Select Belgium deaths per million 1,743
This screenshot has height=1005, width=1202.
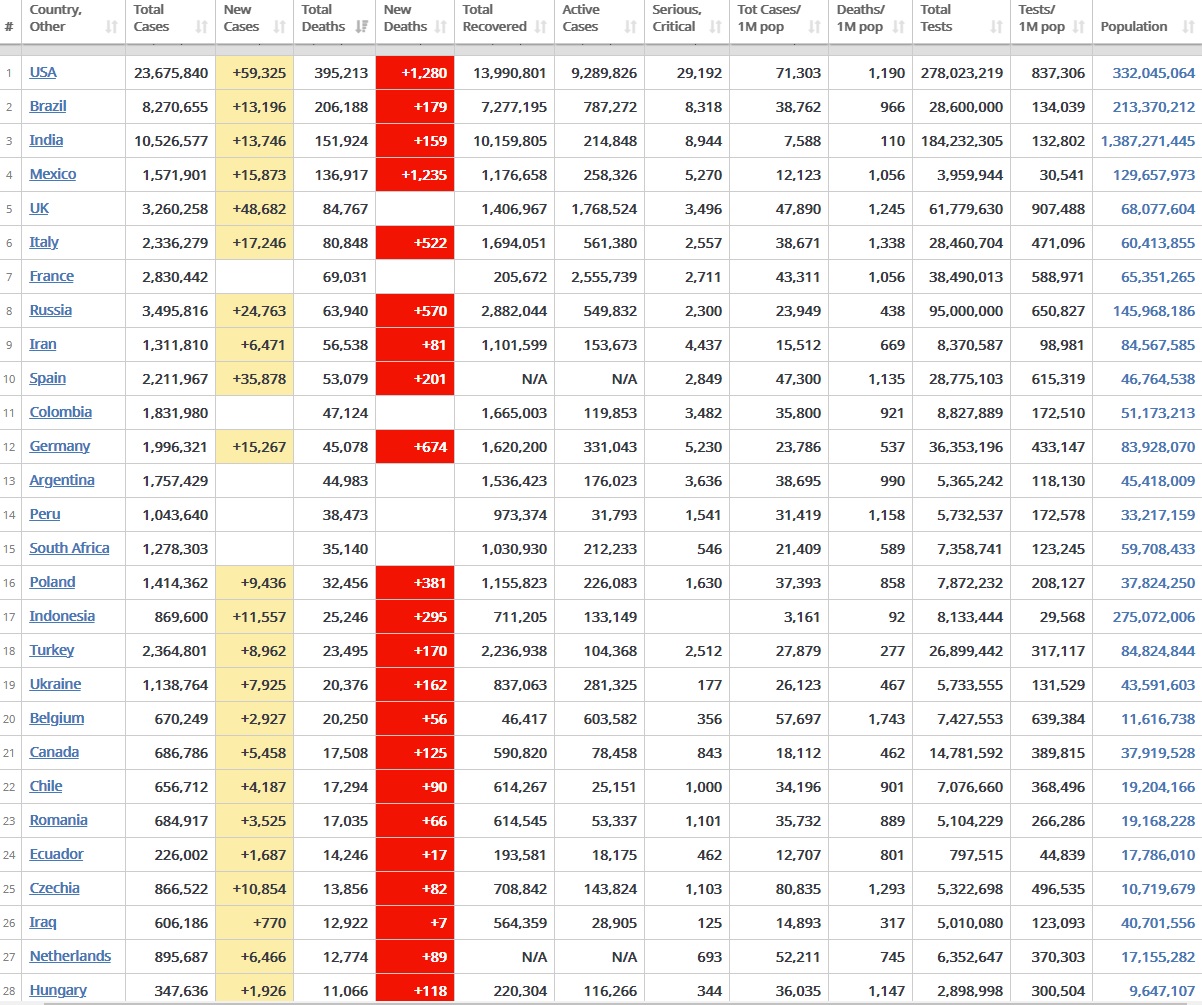click(x=871, y=719)
